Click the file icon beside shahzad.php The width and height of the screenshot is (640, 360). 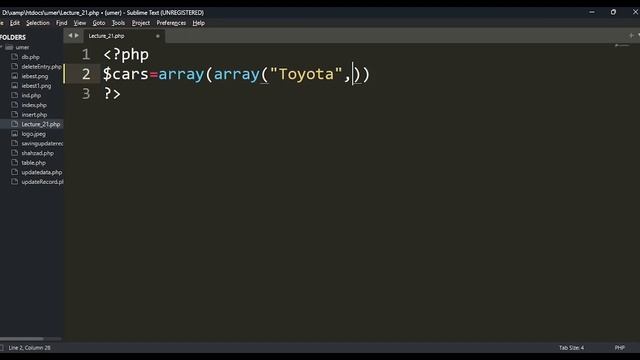point(15,153)
